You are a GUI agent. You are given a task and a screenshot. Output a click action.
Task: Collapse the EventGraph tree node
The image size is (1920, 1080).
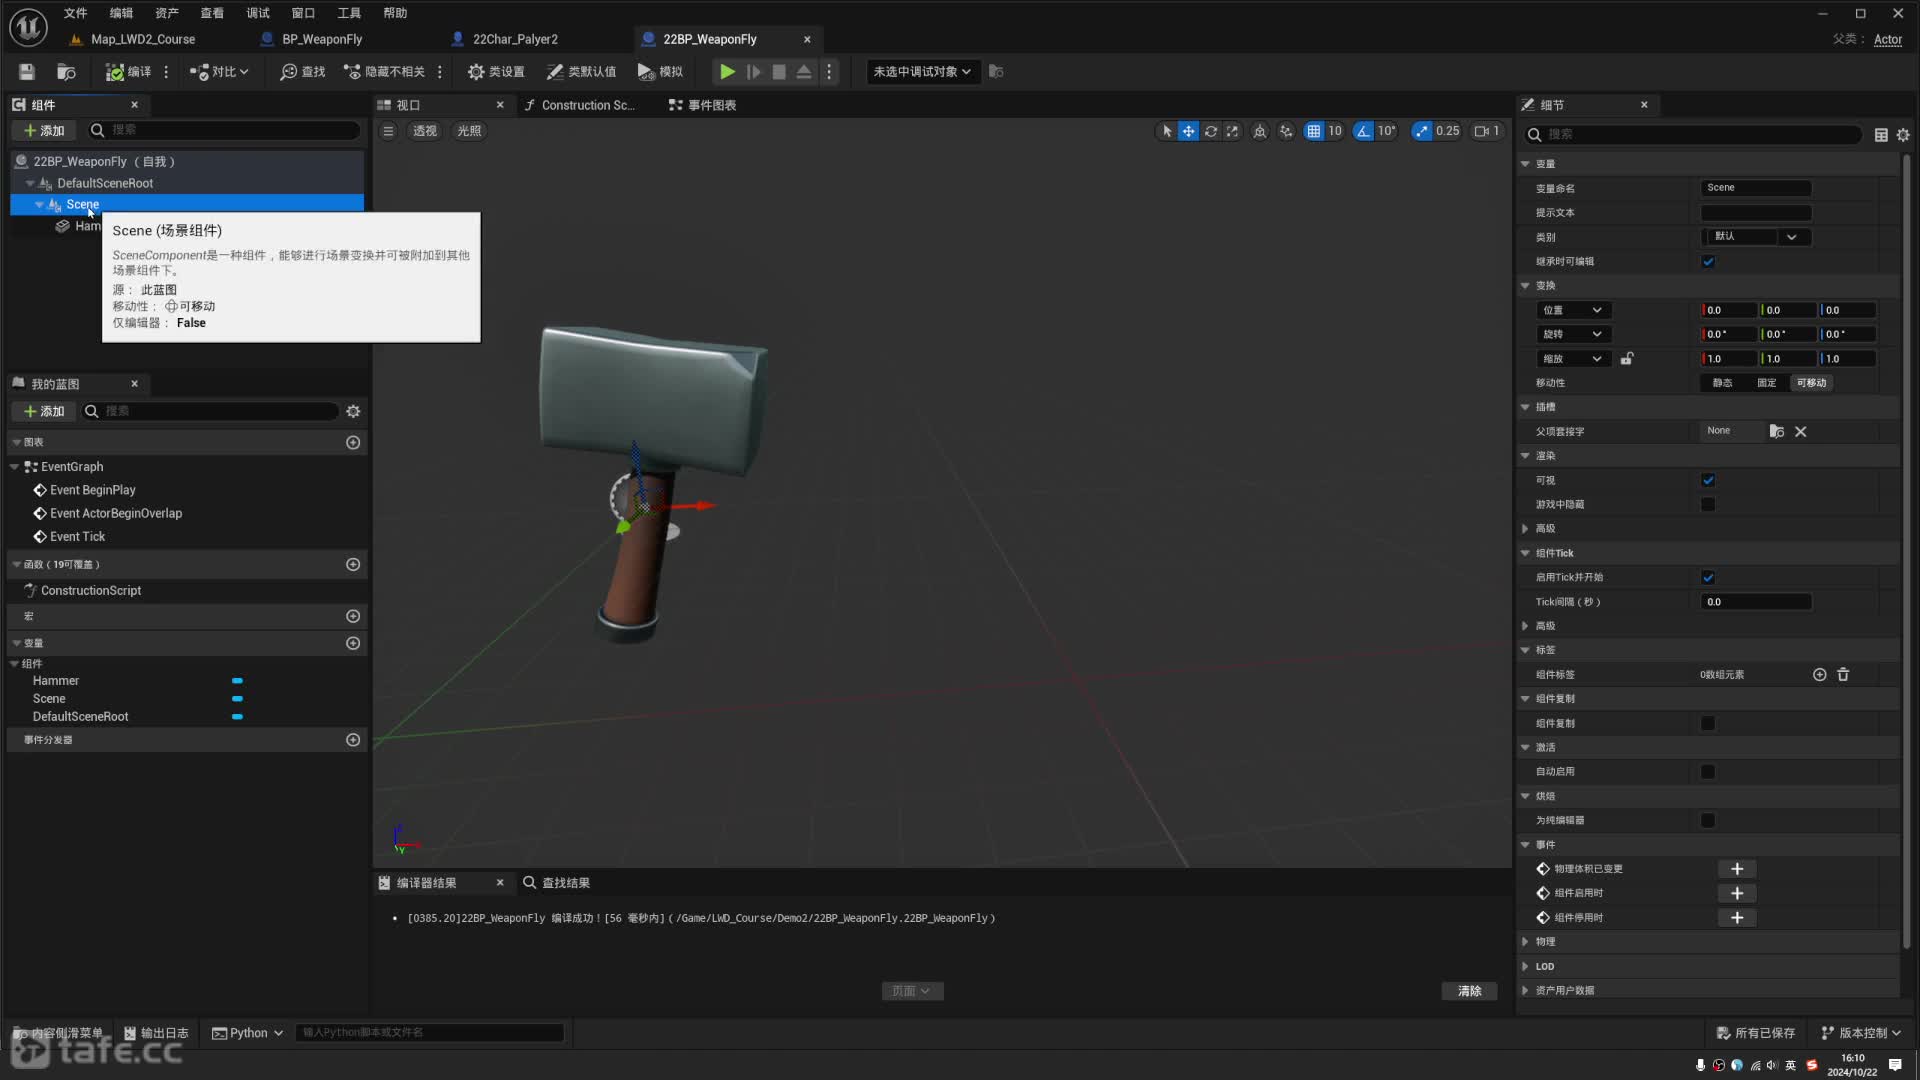[14, 467]
